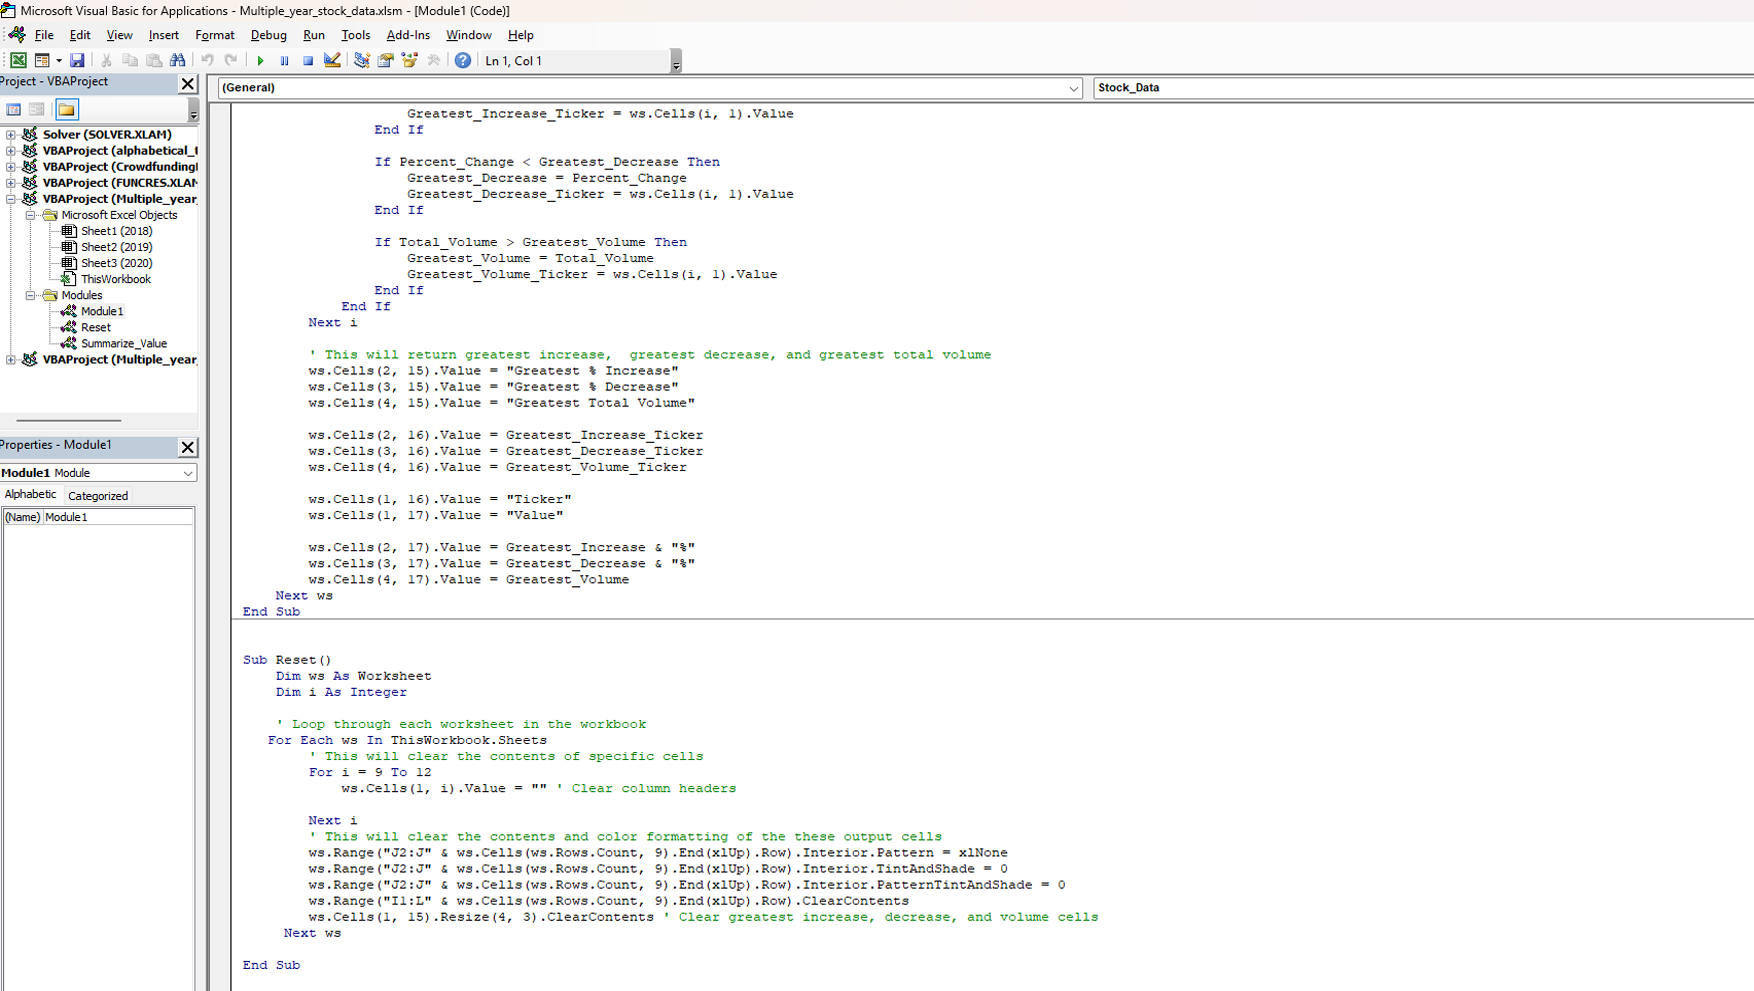Toggle Design Mode icon
Screen dimensions: 1754x991
[x=333, y=61]
